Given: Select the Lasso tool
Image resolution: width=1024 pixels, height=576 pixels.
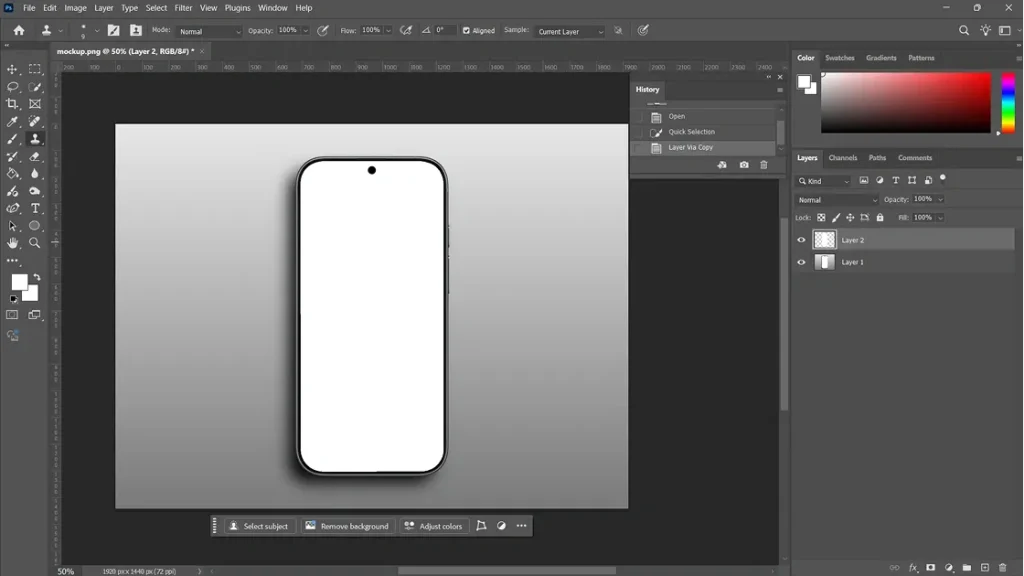Looking at the screenshot, I should pyautogui.click(x=12, y=87).
